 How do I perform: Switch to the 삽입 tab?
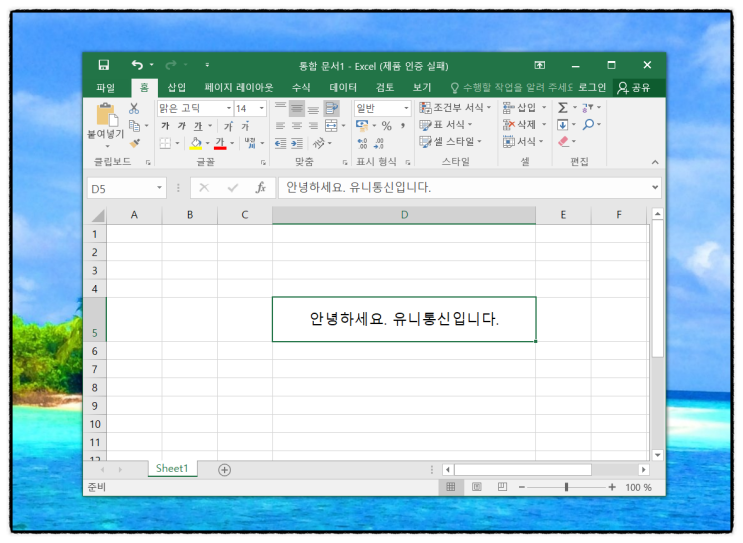pos(177,88)
